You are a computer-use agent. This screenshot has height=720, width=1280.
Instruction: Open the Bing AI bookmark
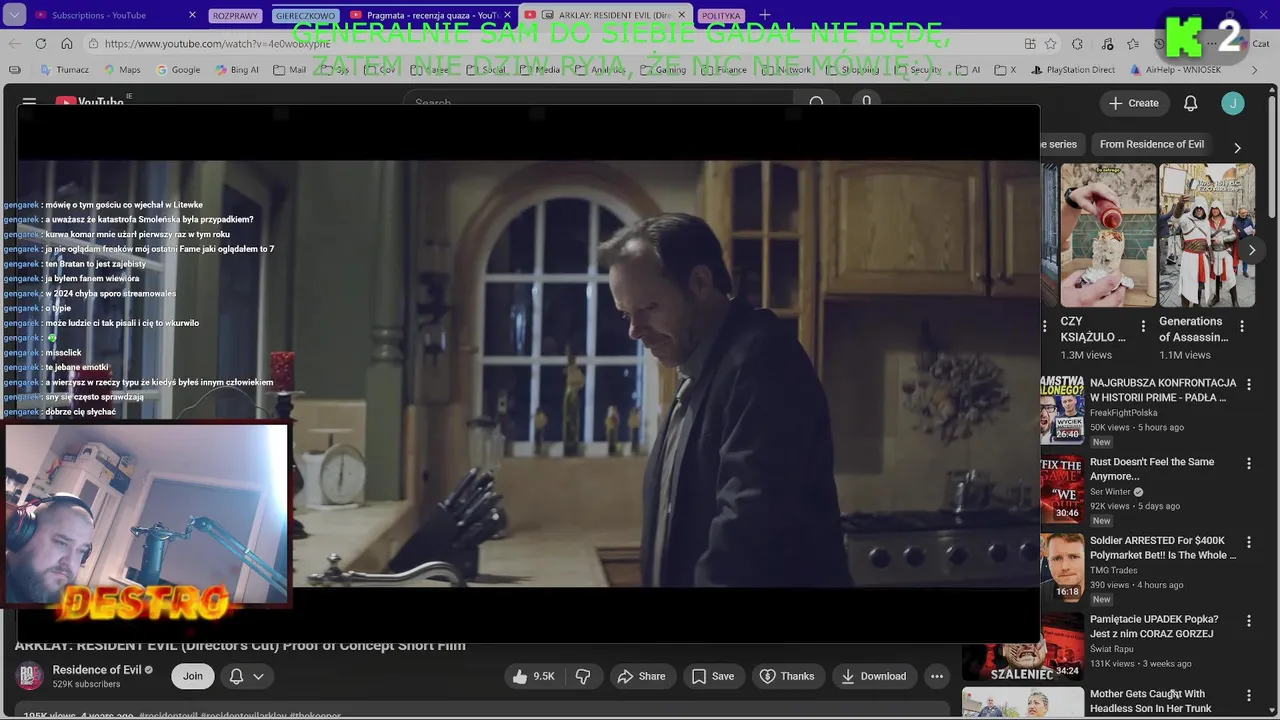[237, 70]
